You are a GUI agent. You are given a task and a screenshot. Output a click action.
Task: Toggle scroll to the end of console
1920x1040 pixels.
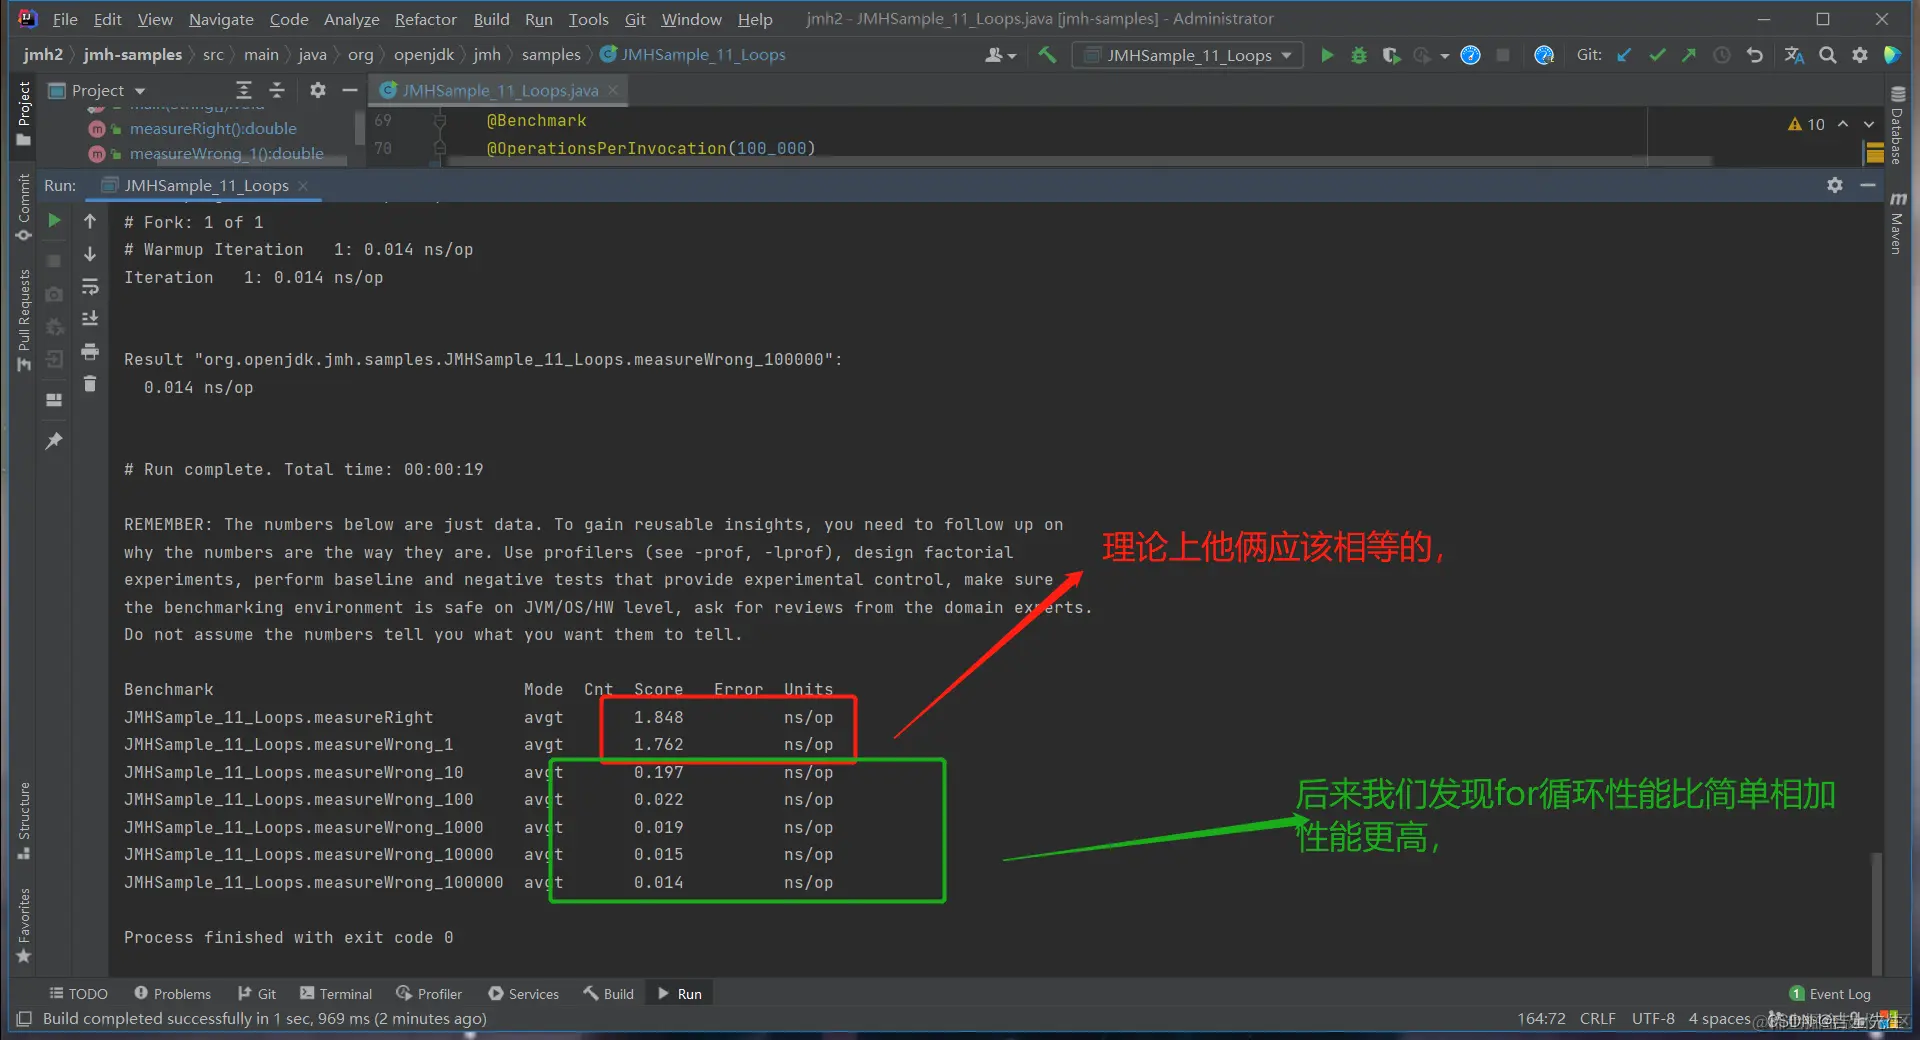pos(90,318)
